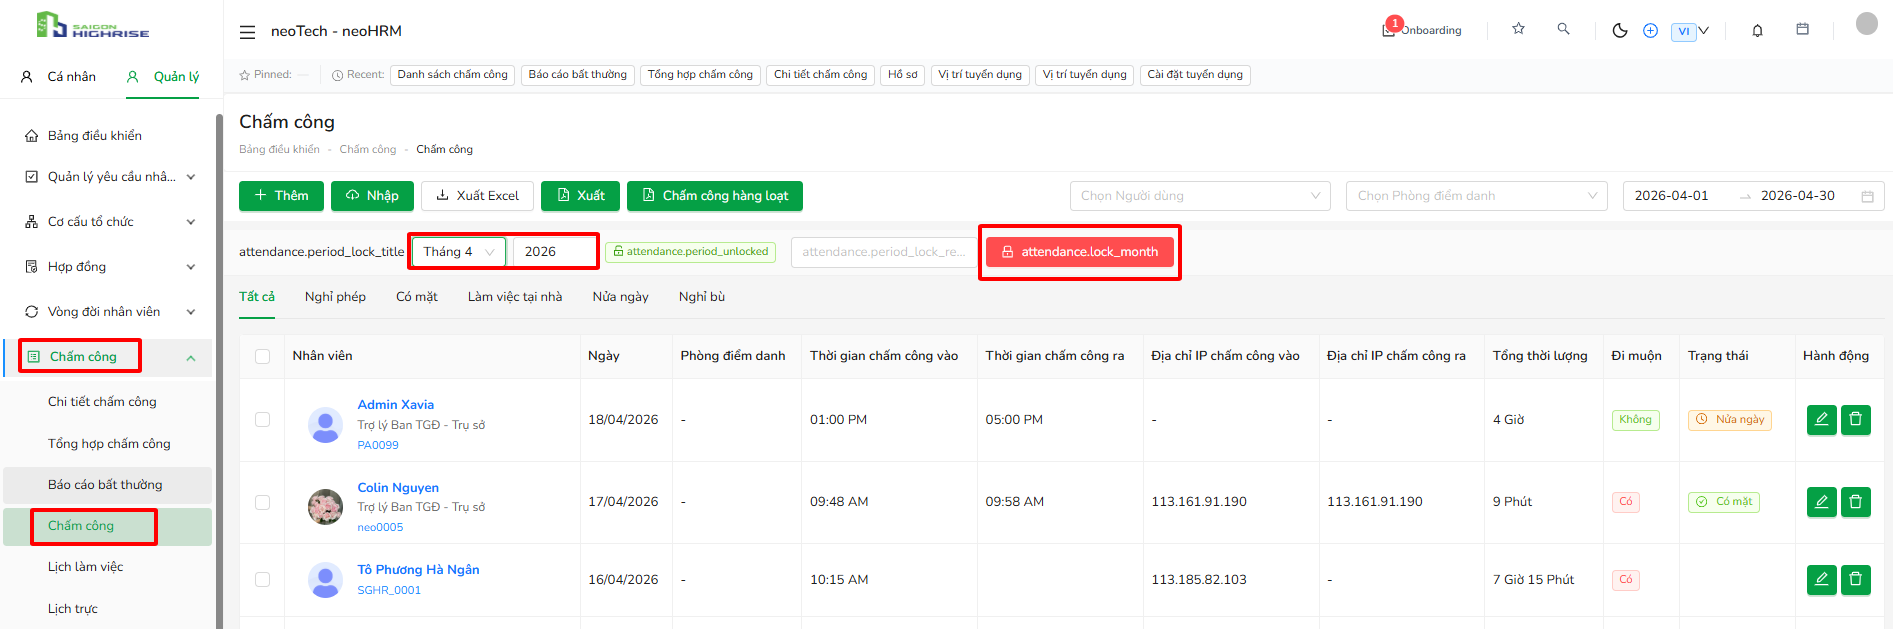This screenshot has height=629, width=1893.
Task: Click the Recent clock icon
Action: pos(337,75)
